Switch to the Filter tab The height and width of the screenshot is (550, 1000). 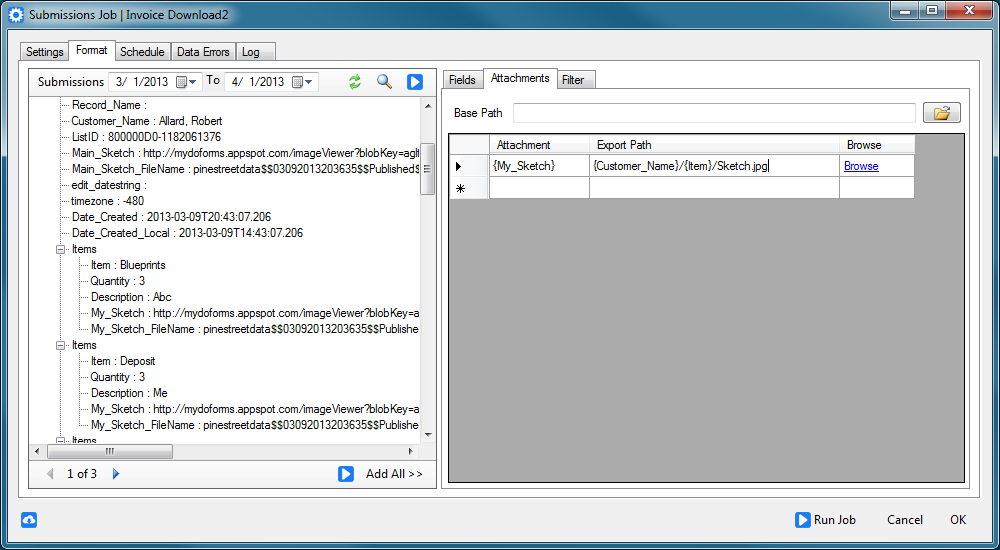(573, 80)
